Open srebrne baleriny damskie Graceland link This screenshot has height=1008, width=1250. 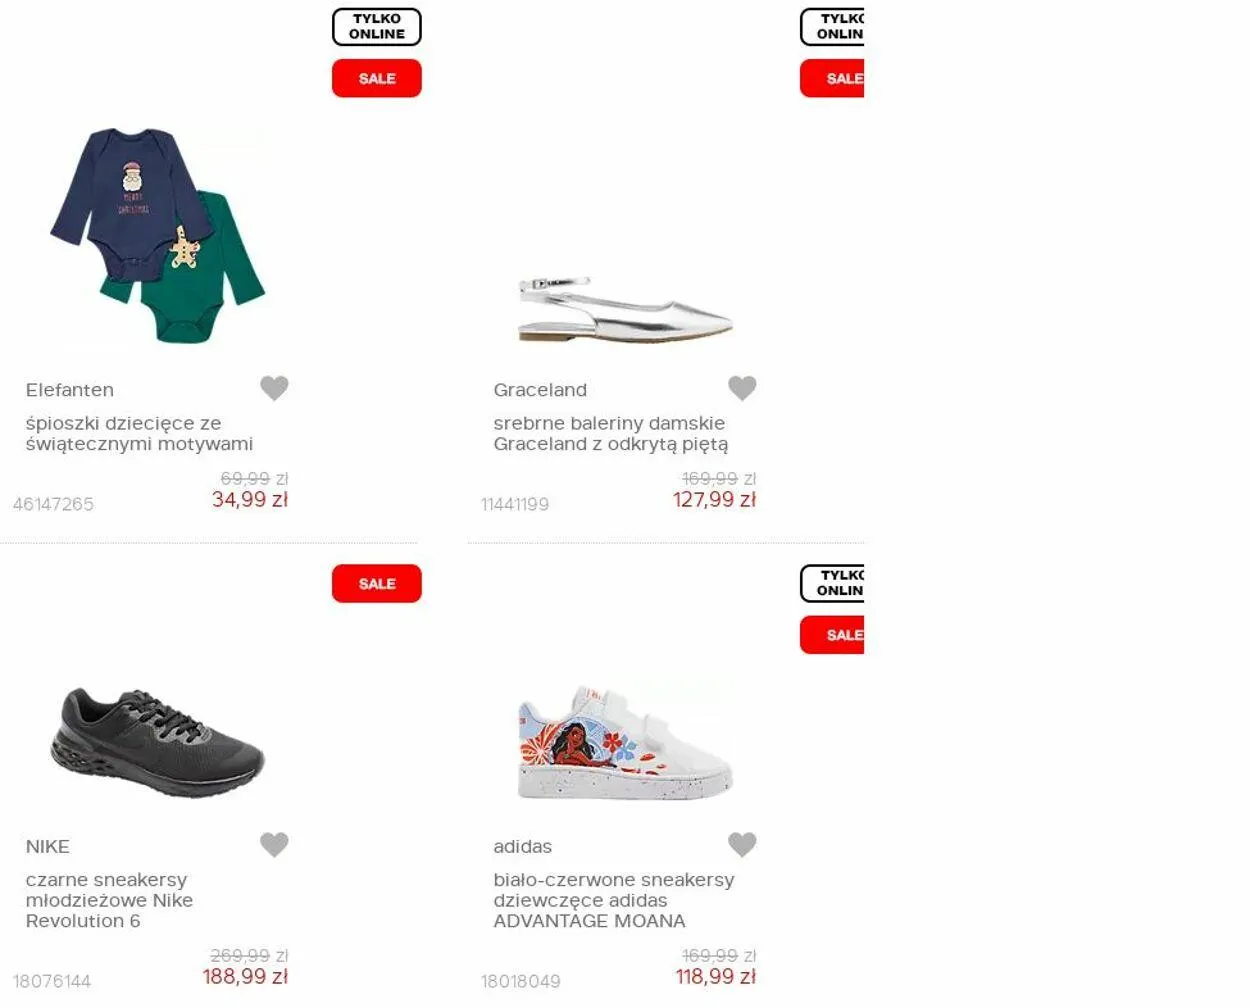coord(610,433)
